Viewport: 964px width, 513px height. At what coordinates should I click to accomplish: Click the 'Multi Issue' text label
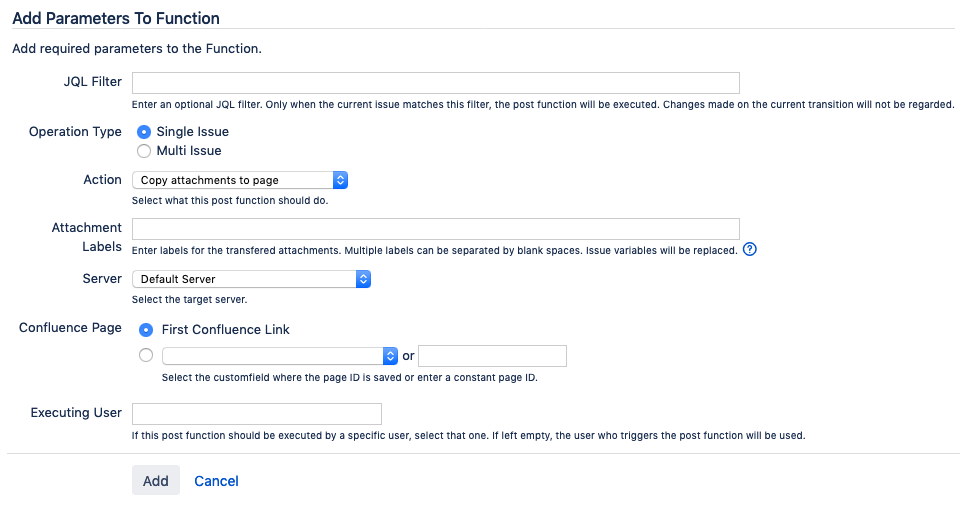(189, 151)
